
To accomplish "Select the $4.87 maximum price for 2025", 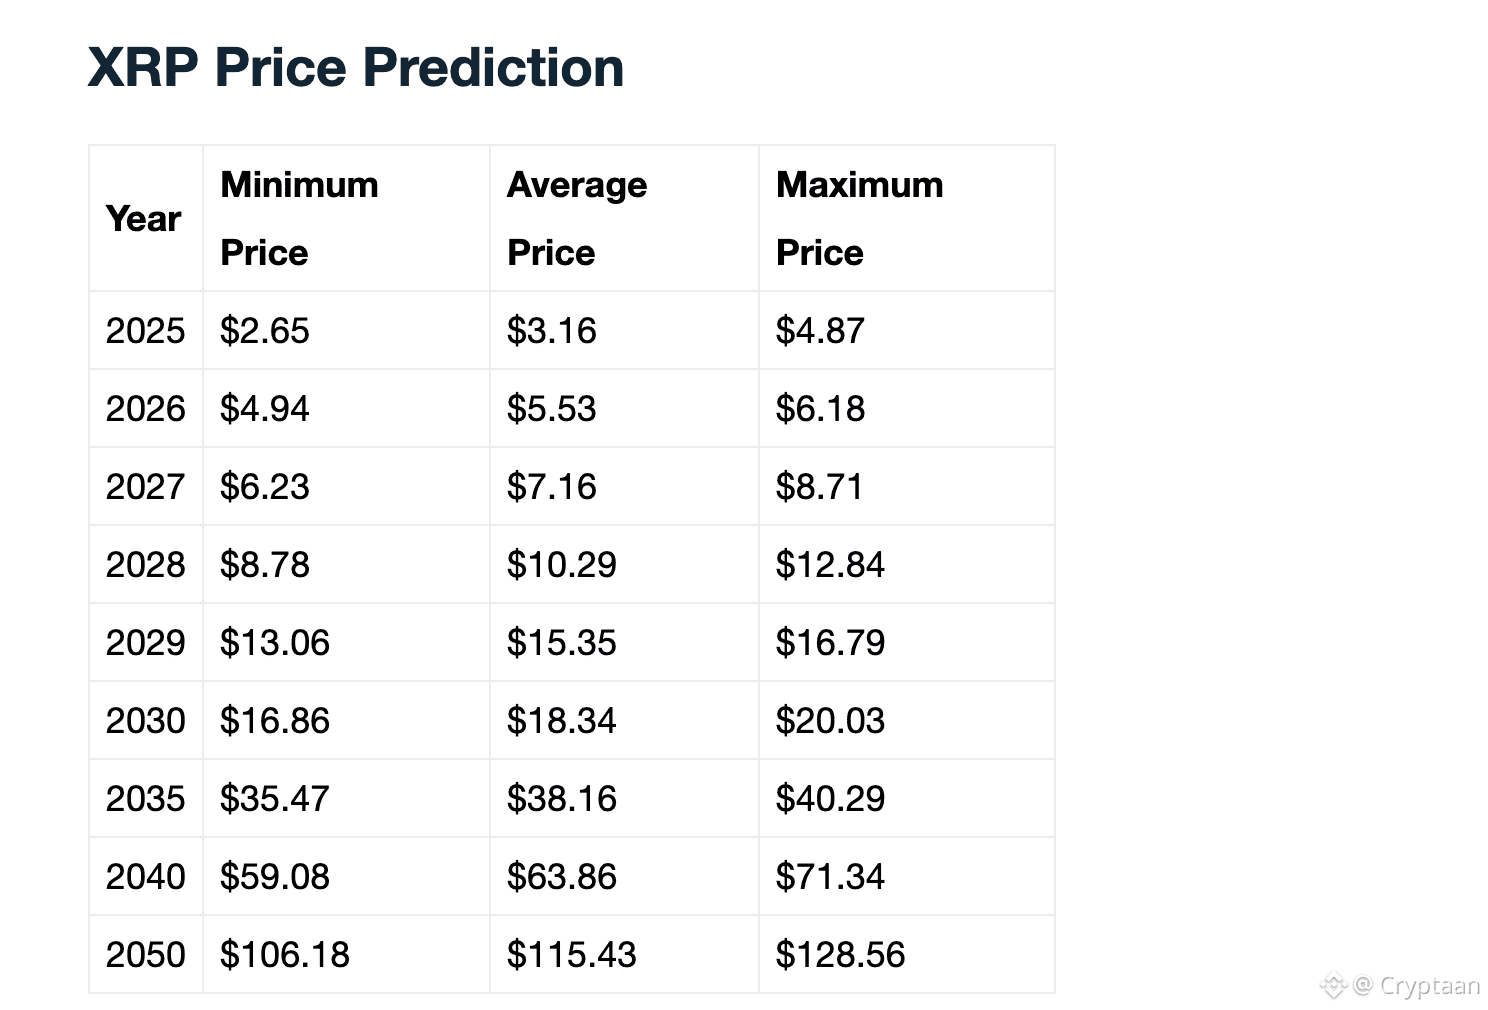I will pos(820,331).
